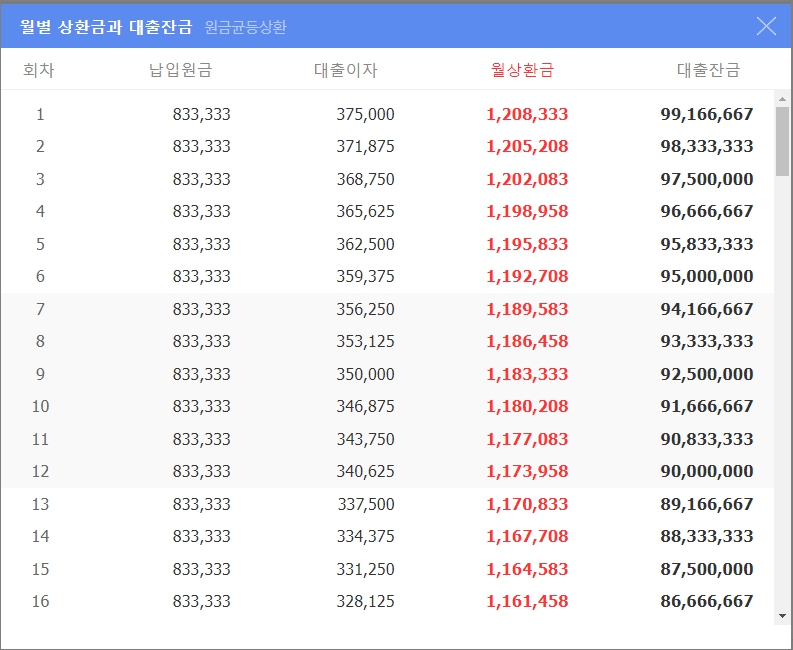Select the interest value 340,625
The height and width of the screenshot is (650, 793).
tap(366, 471)
